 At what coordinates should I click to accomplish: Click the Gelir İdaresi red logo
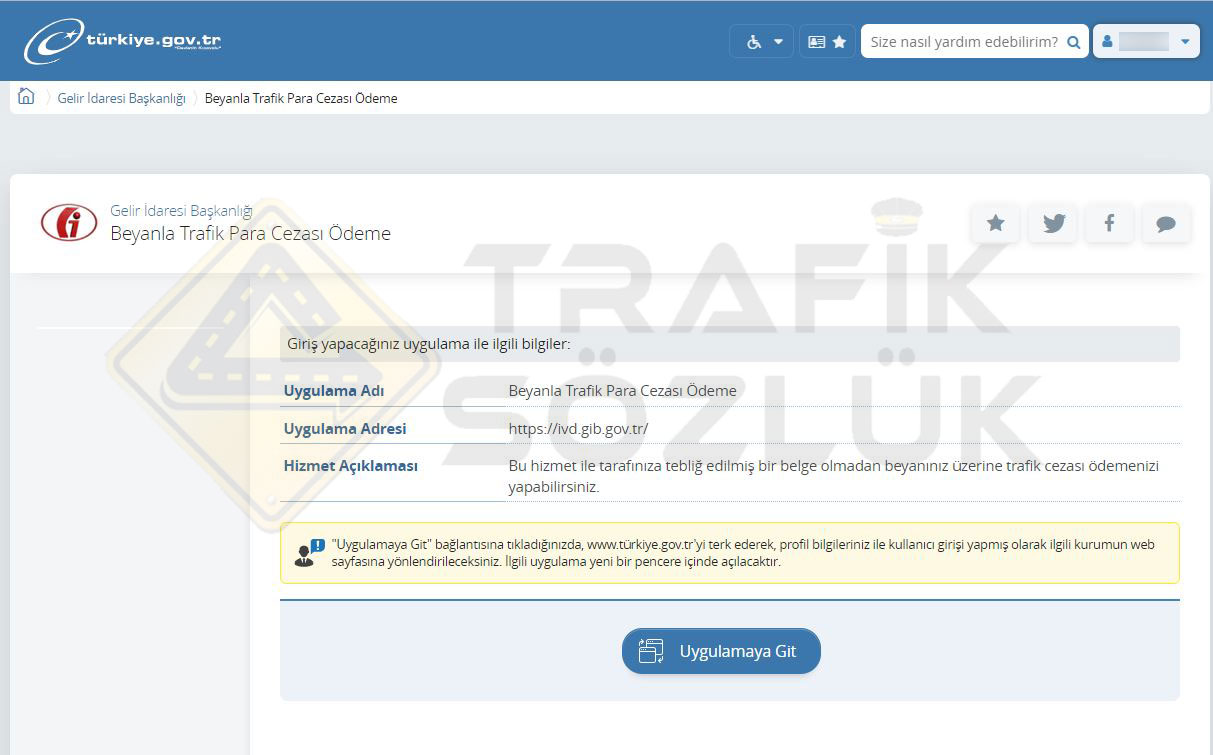click(x=69, y=223)
